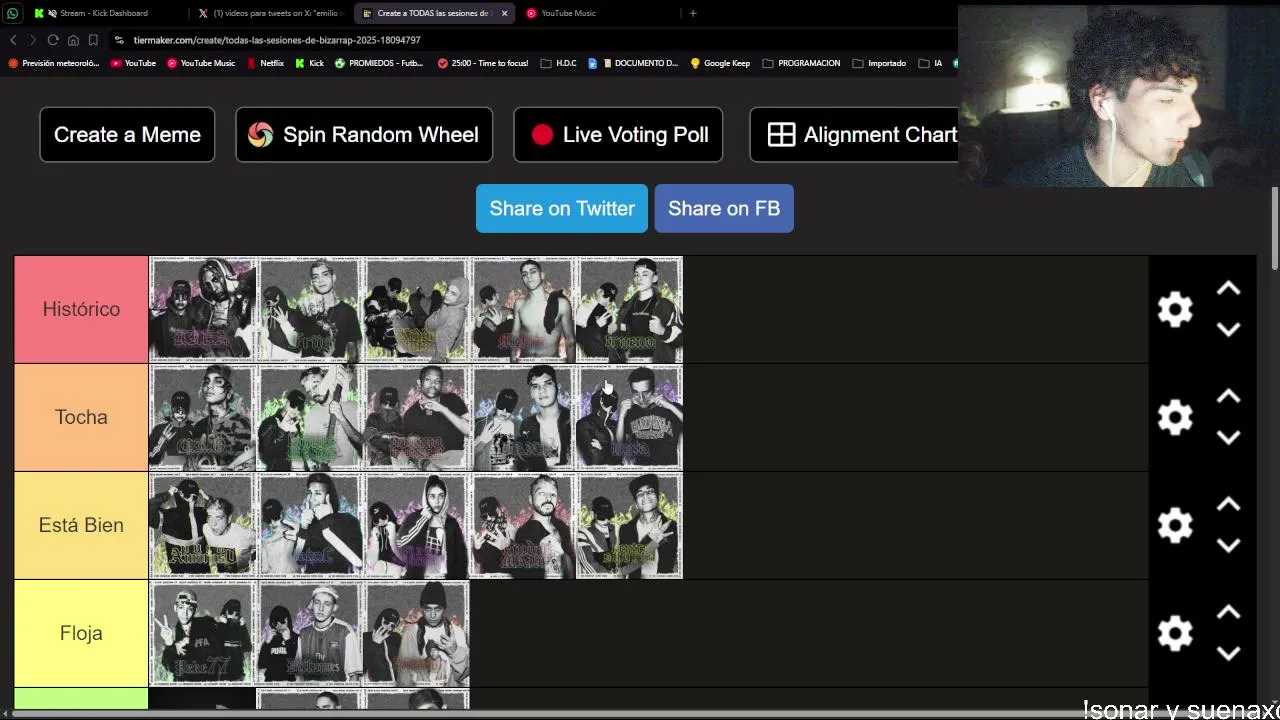Click Share on Twitter
The height and width of the screenshot is (720, 1280).
[x=562, y=208]
